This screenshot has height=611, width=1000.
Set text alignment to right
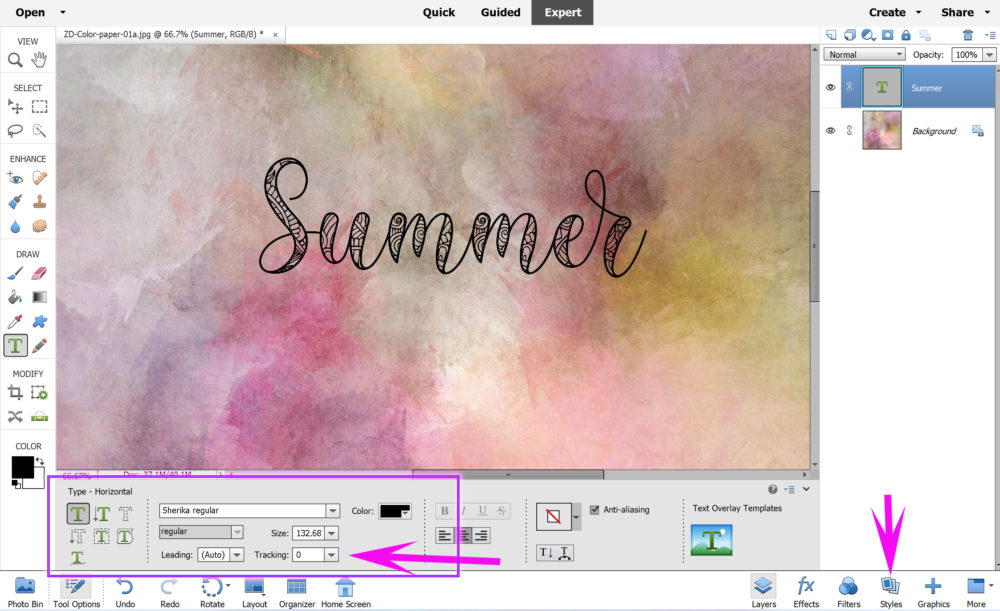(x=482, y=536)
